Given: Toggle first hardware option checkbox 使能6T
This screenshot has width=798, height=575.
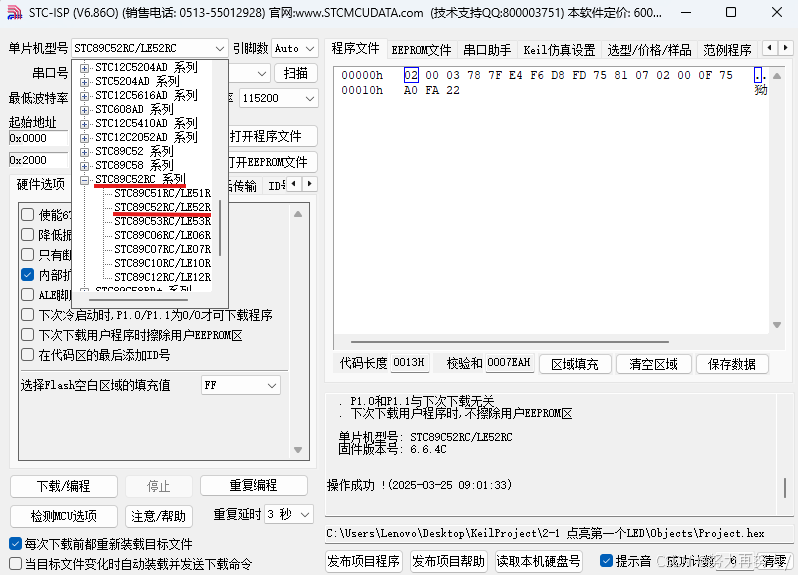Looking at the screenshot, I should point(27,215).
